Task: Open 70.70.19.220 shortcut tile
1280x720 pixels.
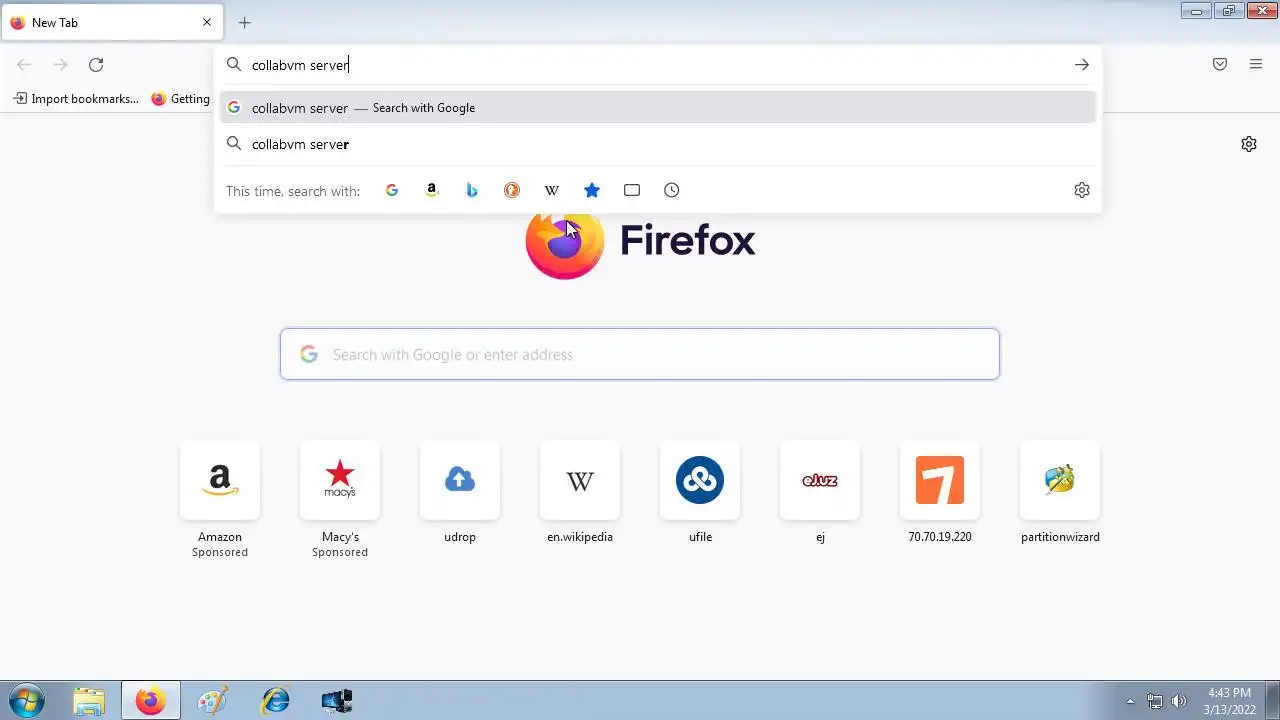Action: pos(940,480)
